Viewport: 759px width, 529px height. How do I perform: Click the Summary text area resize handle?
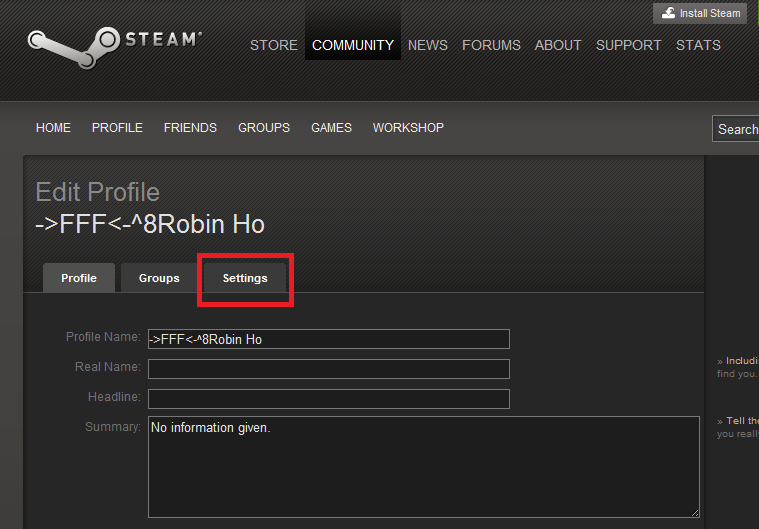[695, 513]
